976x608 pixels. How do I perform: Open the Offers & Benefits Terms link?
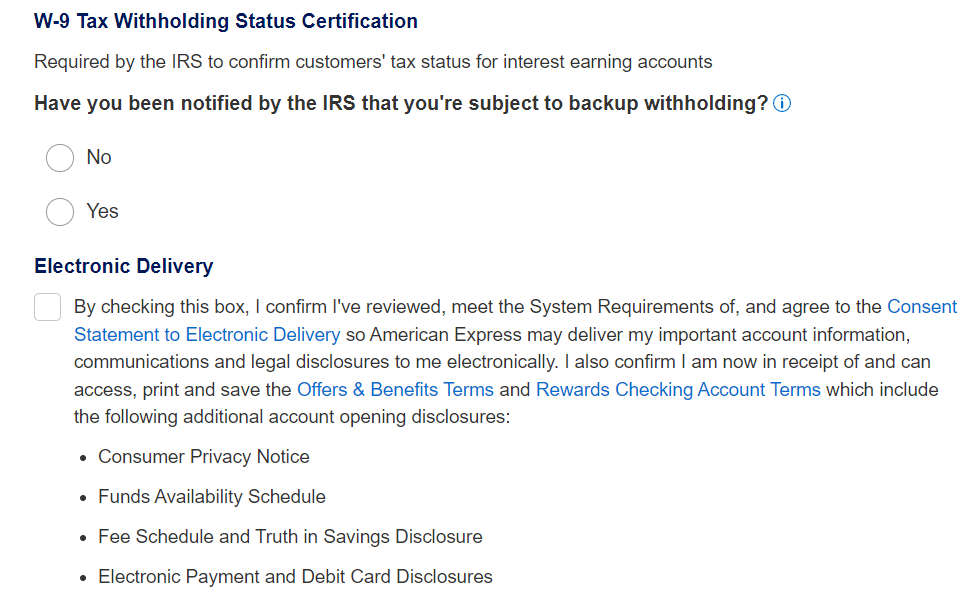pyautogui.click(x=395, y=390)
